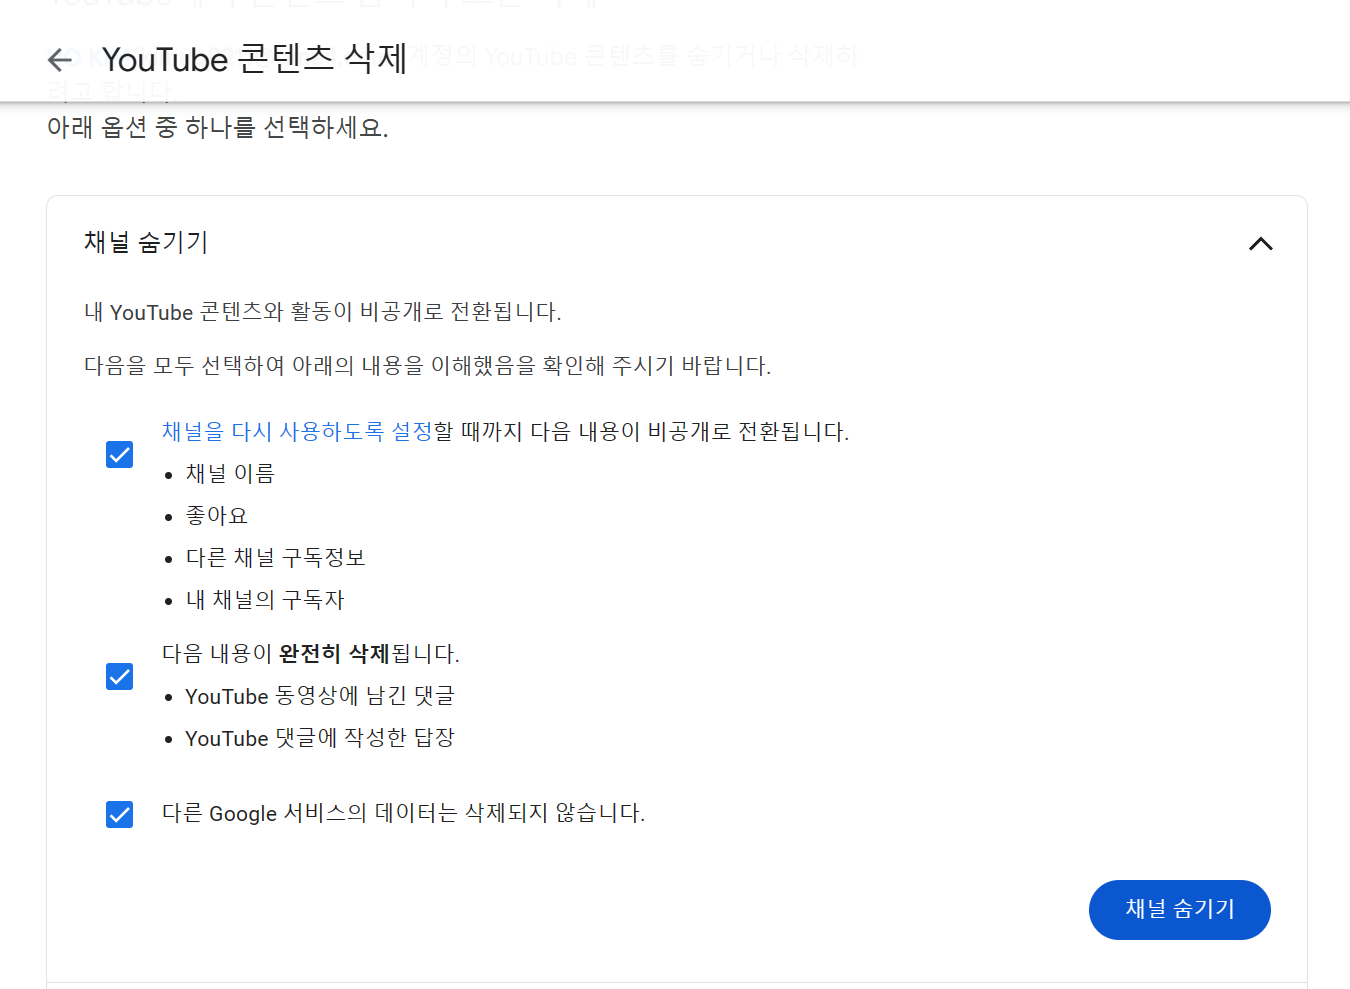Click the 다른 채널 구독정보 bullet
This screenshot has height=989, width=1350.
[x=275, y=558]
